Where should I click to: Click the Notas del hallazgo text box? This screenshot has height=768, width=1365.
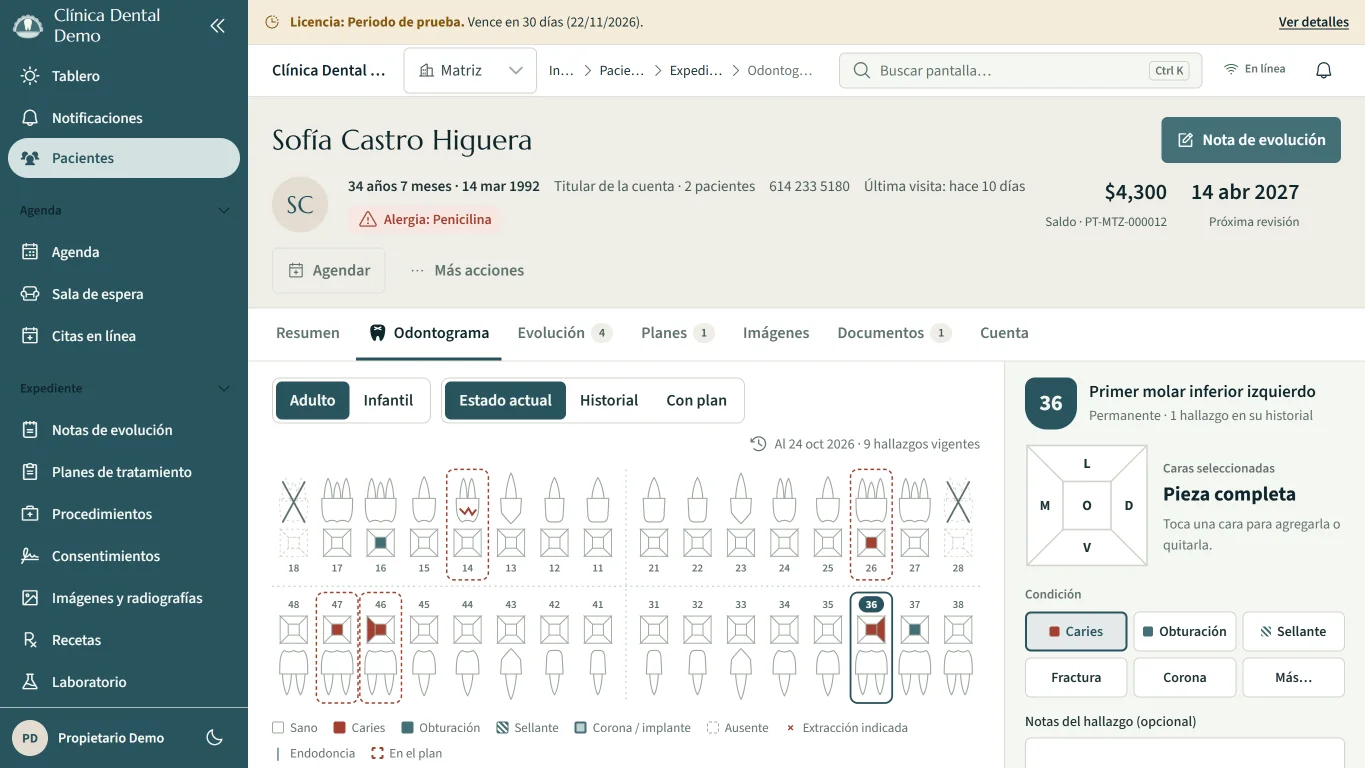click(1185, 753)
